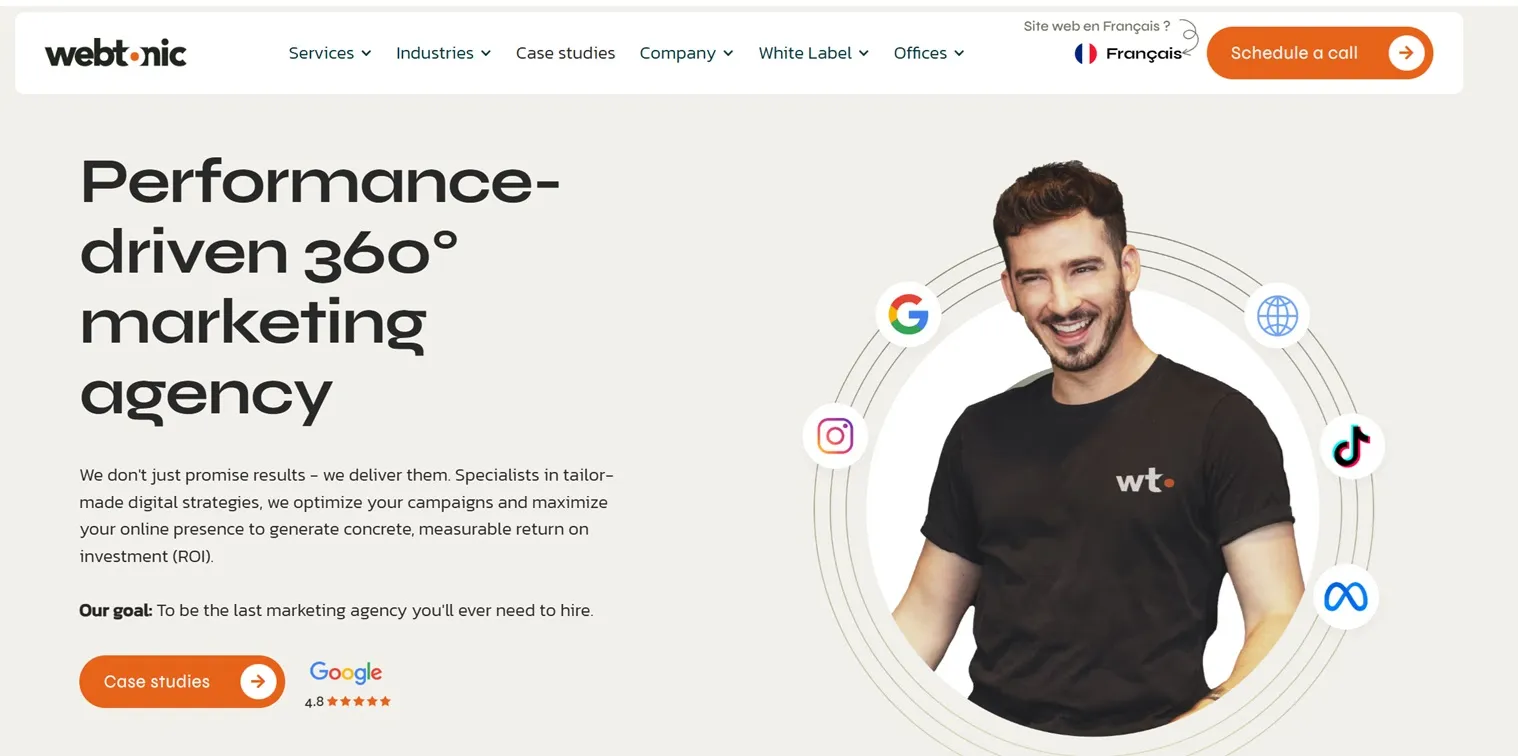Open the Industries dropdown
The height and width of the screenshot is (756, 1518).
tap(443, 53)
